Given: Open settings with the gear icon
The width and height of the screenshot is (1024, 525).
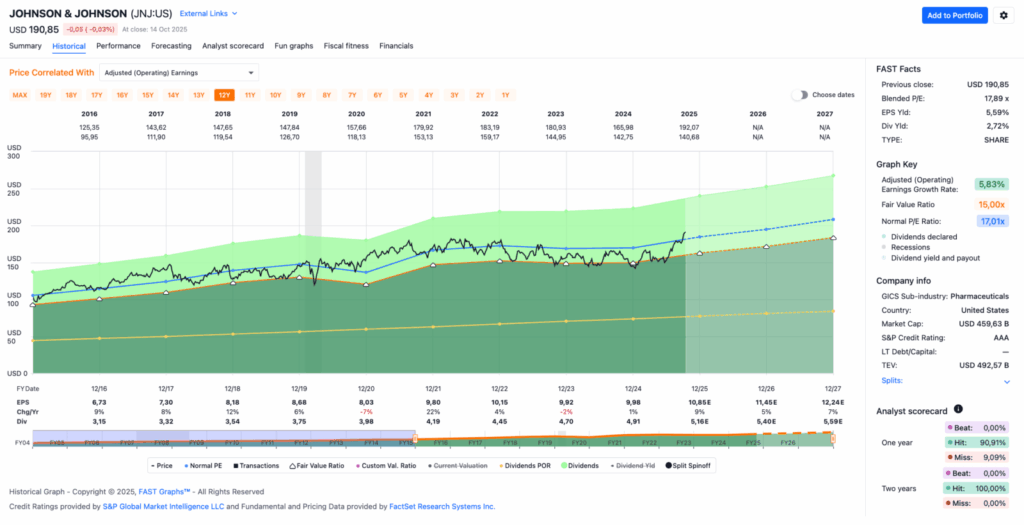Looking at the screenshot, I should (x=1004, y=15).
